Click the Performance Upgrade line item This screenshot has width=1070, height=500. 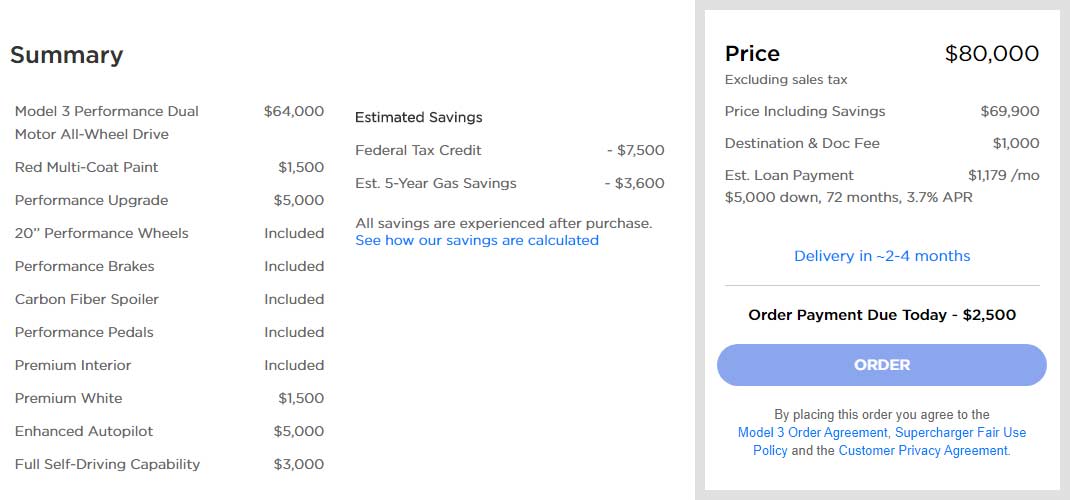click(x=91, y=200)
